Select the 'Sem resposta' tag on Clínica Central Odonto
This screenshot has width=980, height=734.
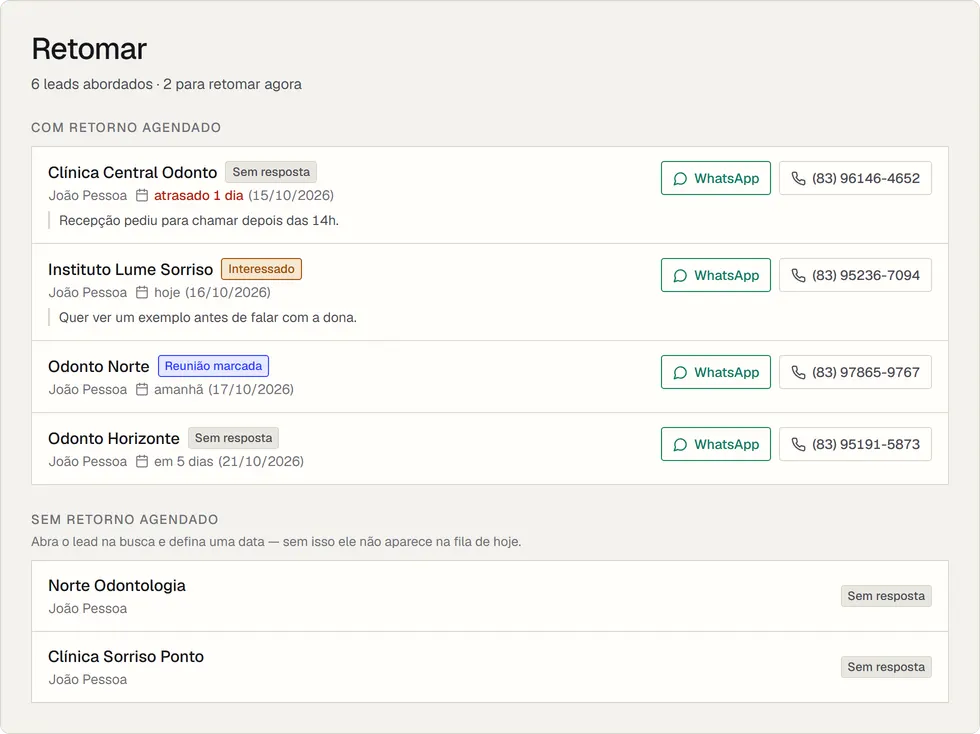(x=271, y=172)
